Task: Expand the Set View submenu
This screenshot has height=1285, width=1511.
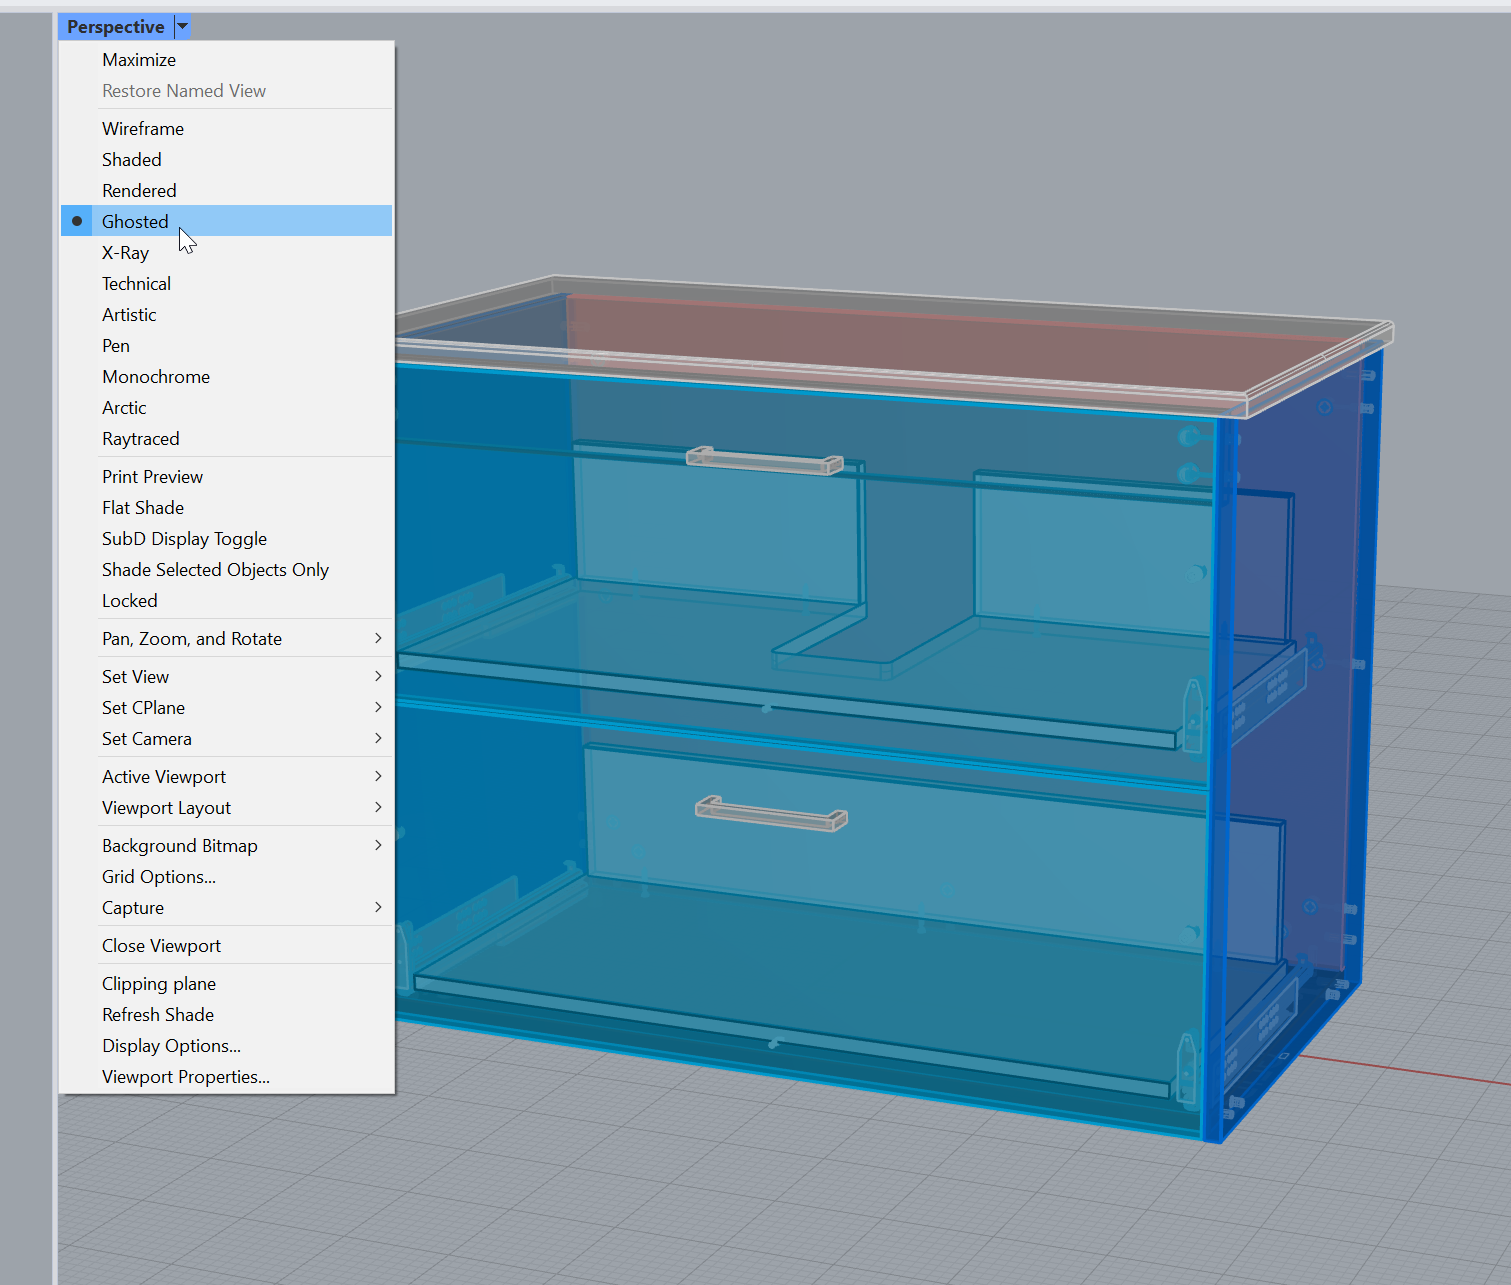Action: click(136, 677)
